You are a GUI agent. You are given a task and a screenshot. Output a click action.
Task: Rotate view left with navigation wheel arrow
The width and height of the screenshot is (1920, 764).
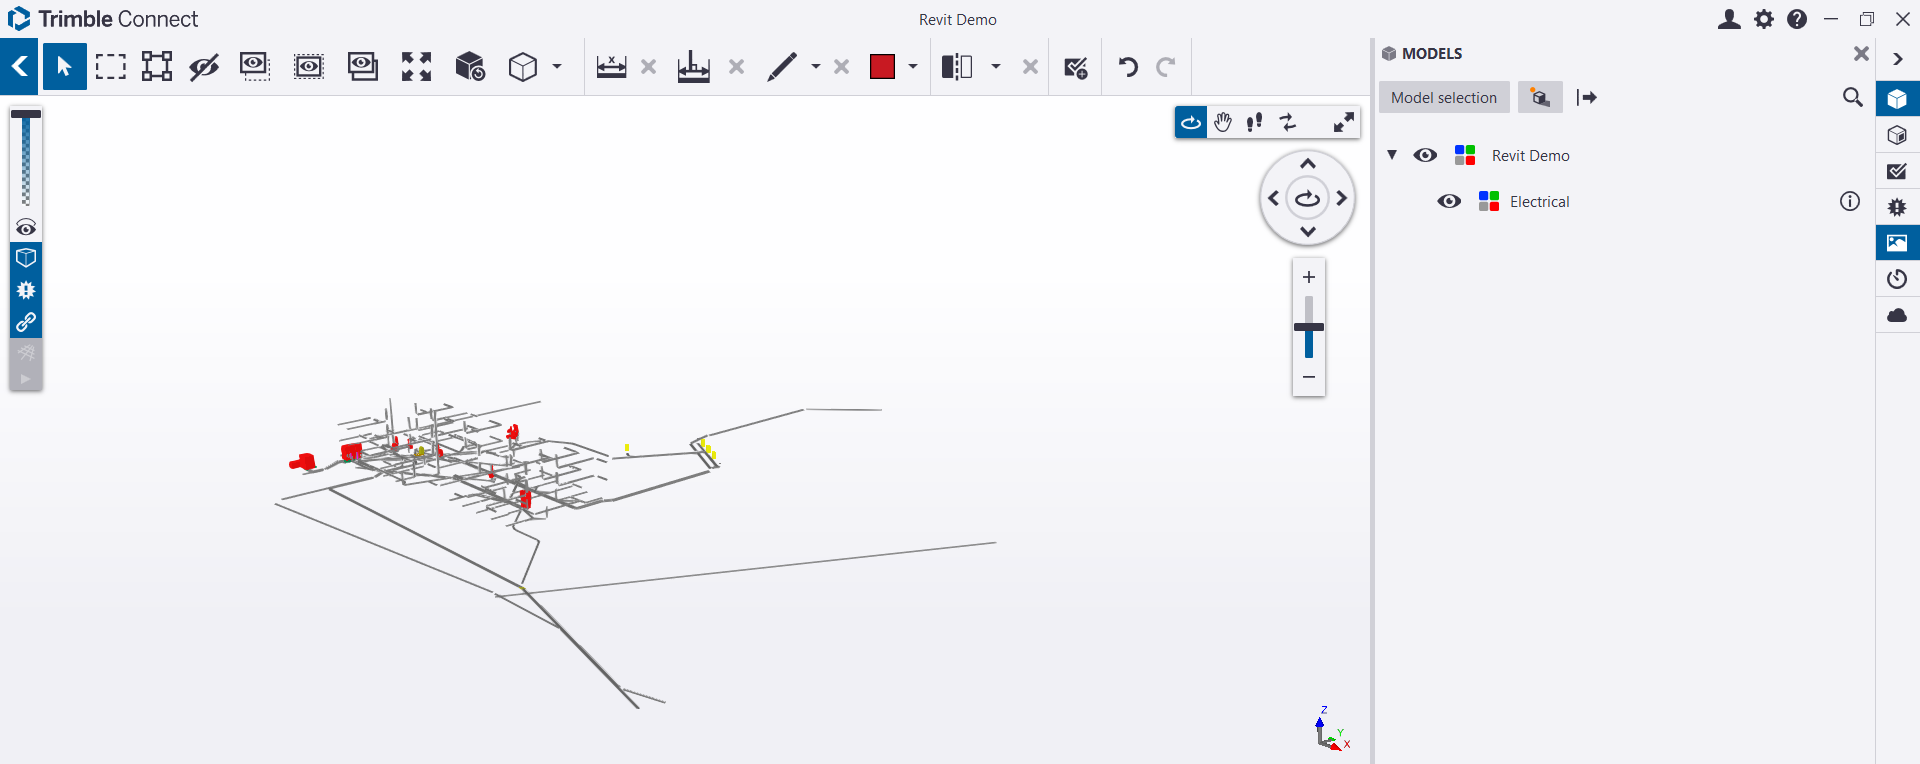click(1273, 198)
